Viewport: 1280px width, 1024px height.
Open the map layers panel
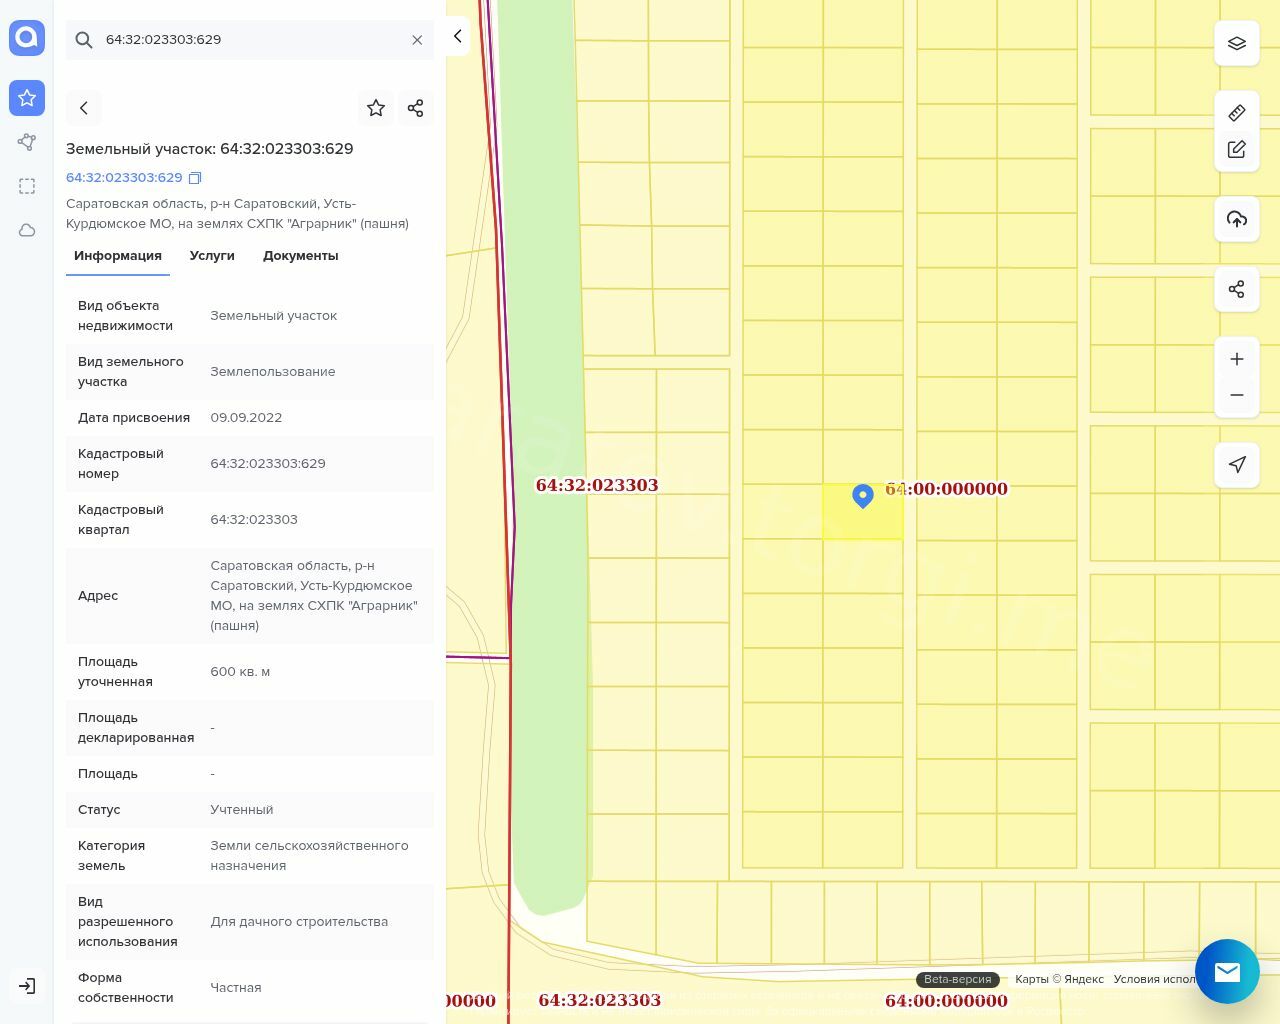click(x=1237, y=44)
